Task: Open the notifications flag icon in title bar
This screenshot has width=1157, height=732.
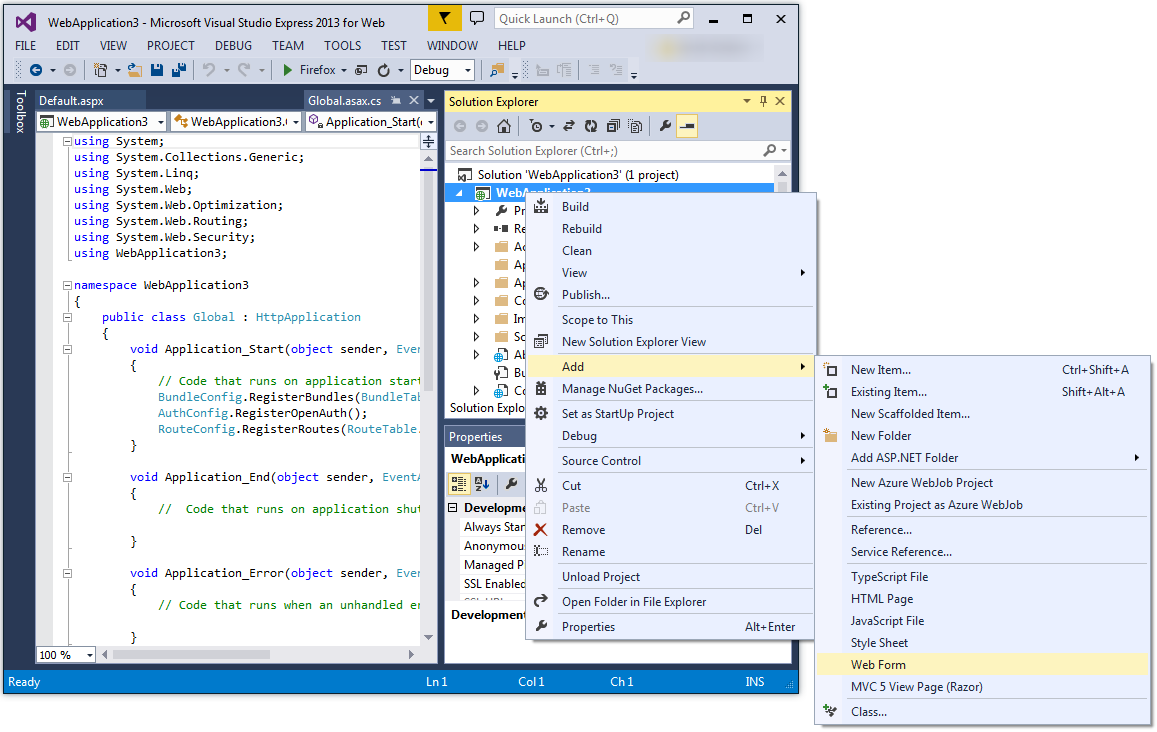Action: click(444, 18)
